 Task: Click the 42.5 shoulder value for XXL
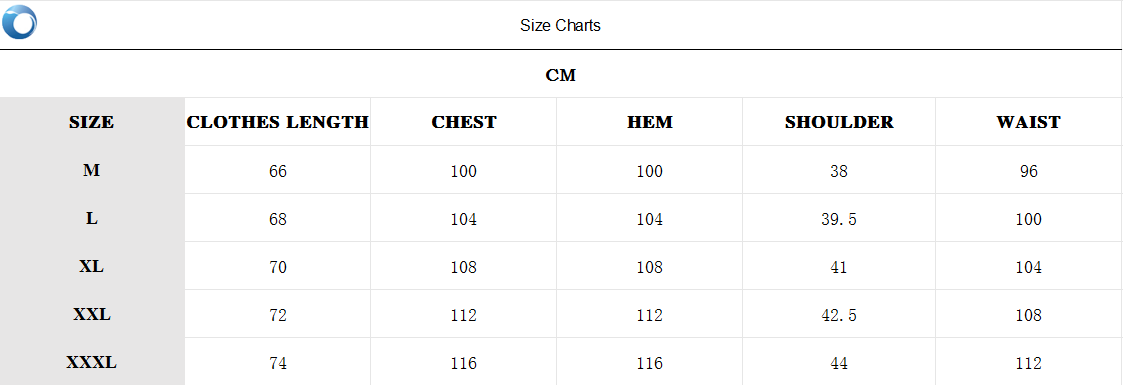coord(839,315)
